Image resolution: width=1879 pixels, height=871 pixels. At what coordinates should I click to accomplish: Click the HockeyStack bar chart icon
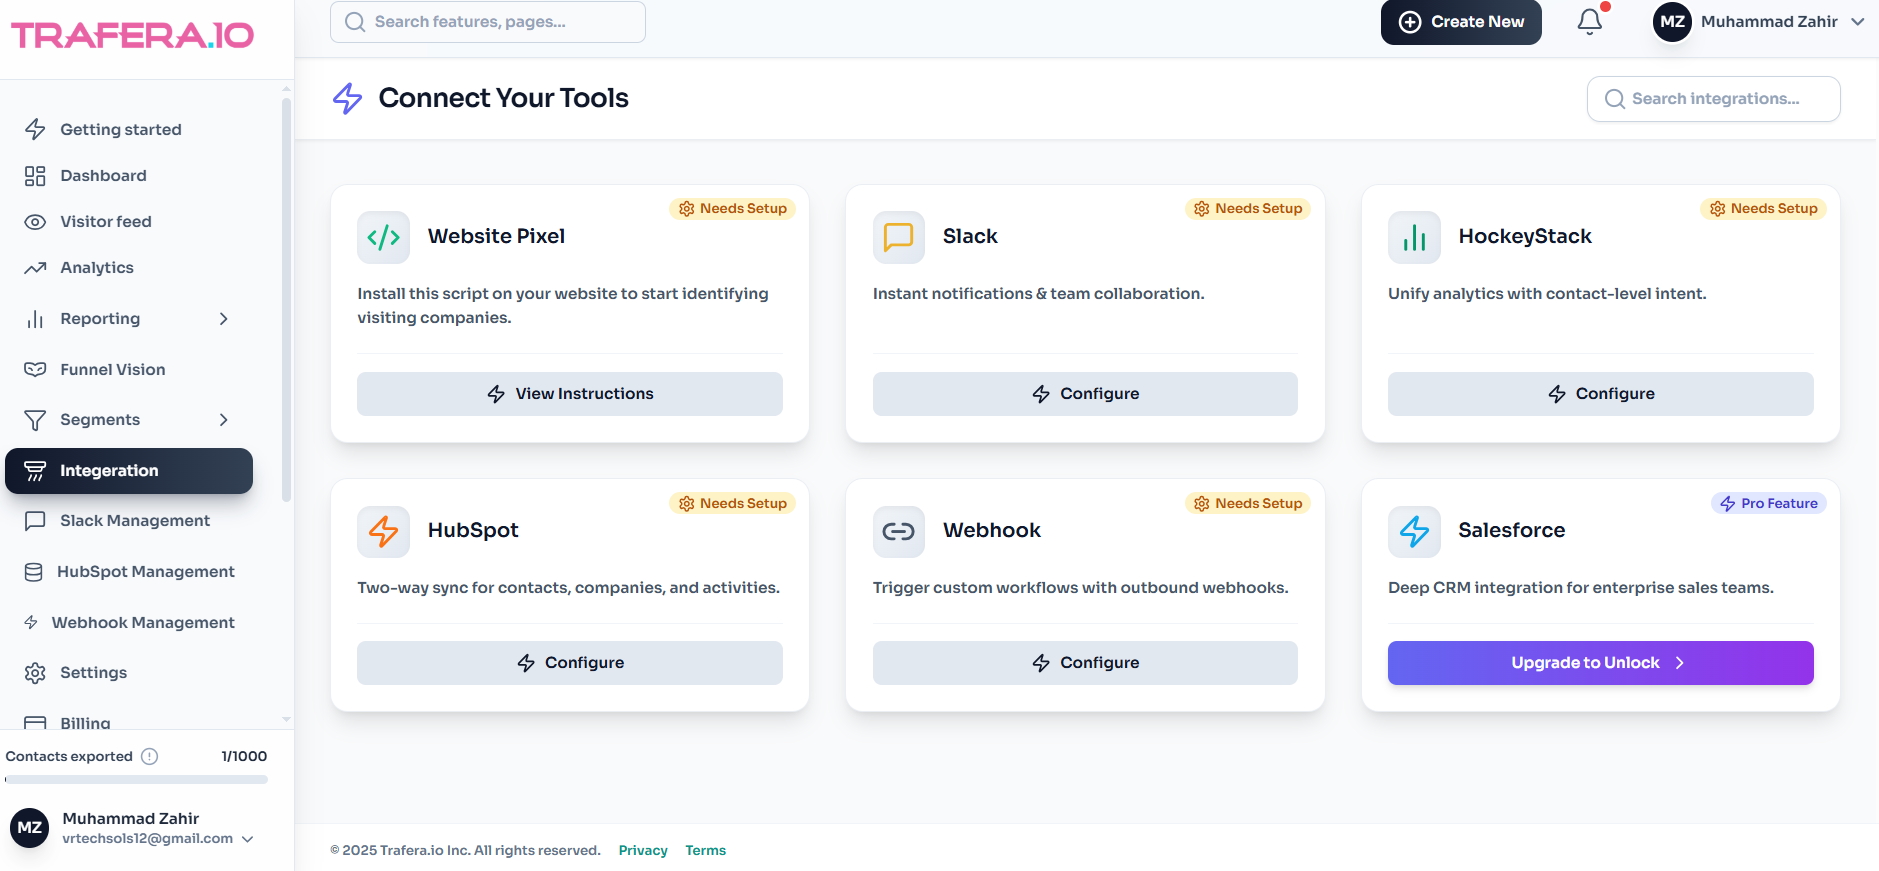coord(1414,237)
